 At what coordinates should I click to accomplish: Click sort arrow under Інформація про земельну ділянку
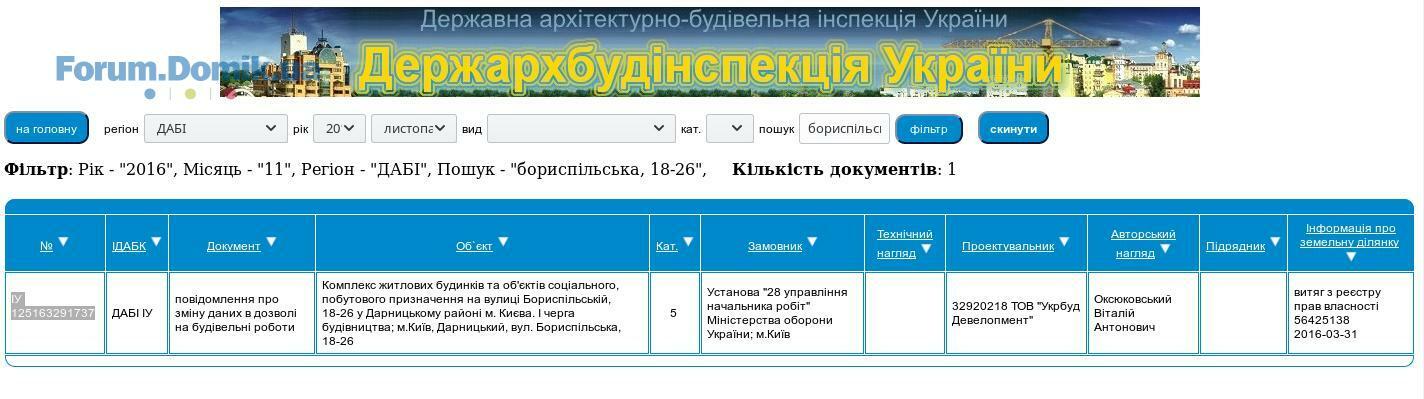[1351, 257]
